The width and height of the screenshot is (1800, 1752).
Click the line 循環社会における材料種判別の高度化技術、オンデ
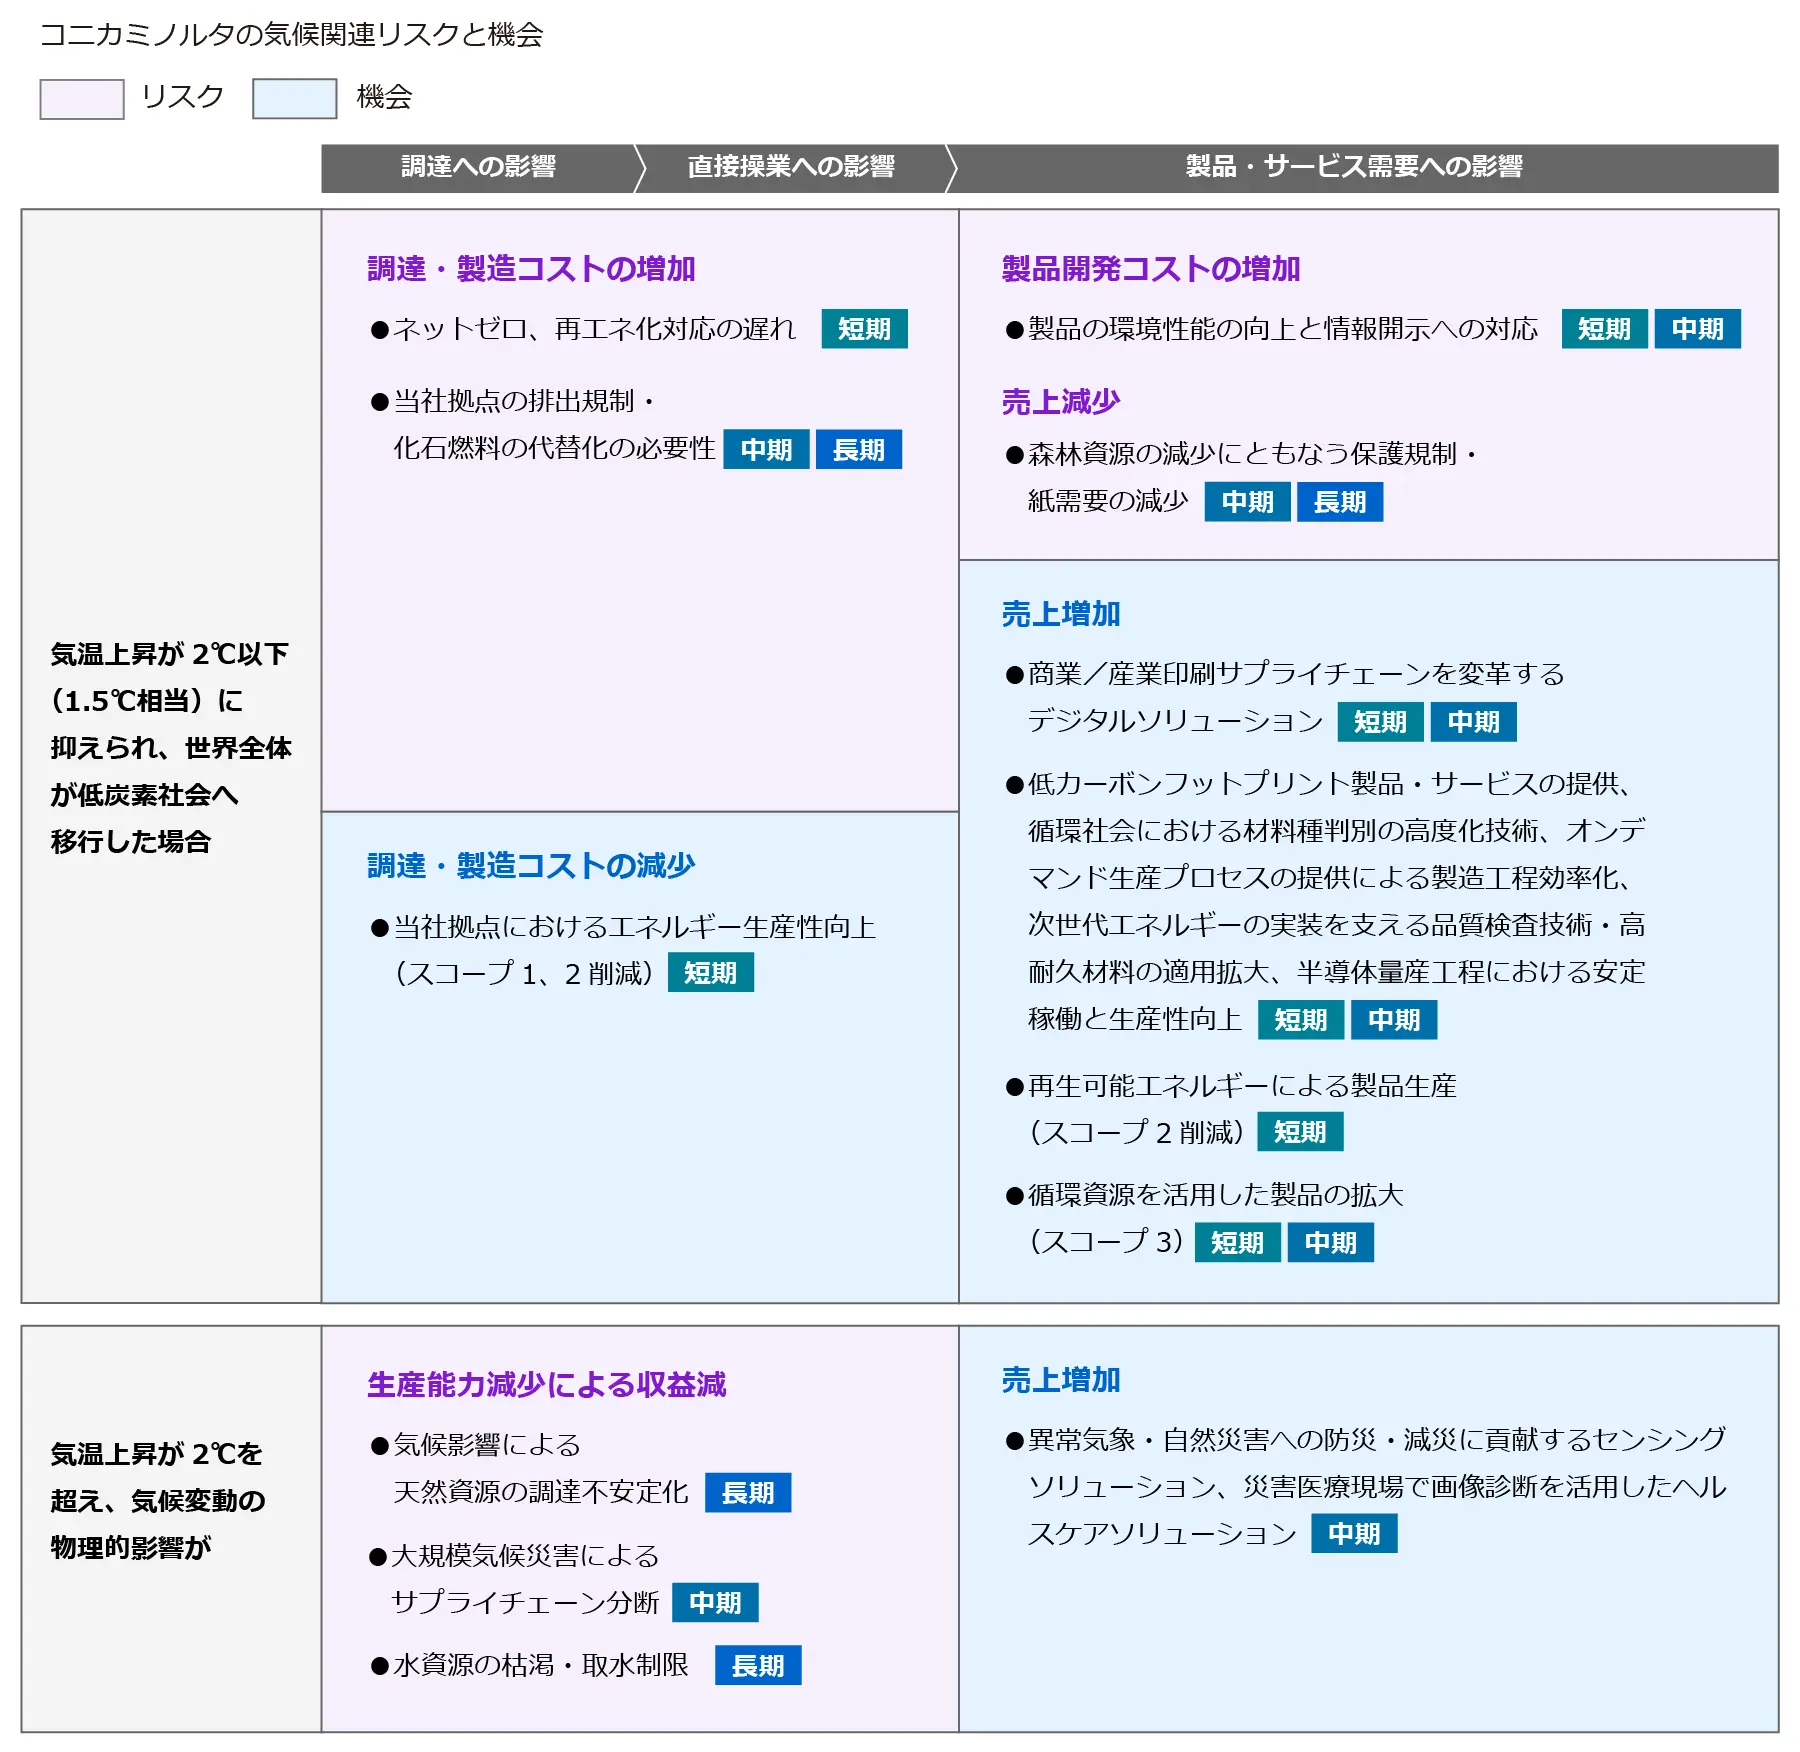click(1337, 831)
